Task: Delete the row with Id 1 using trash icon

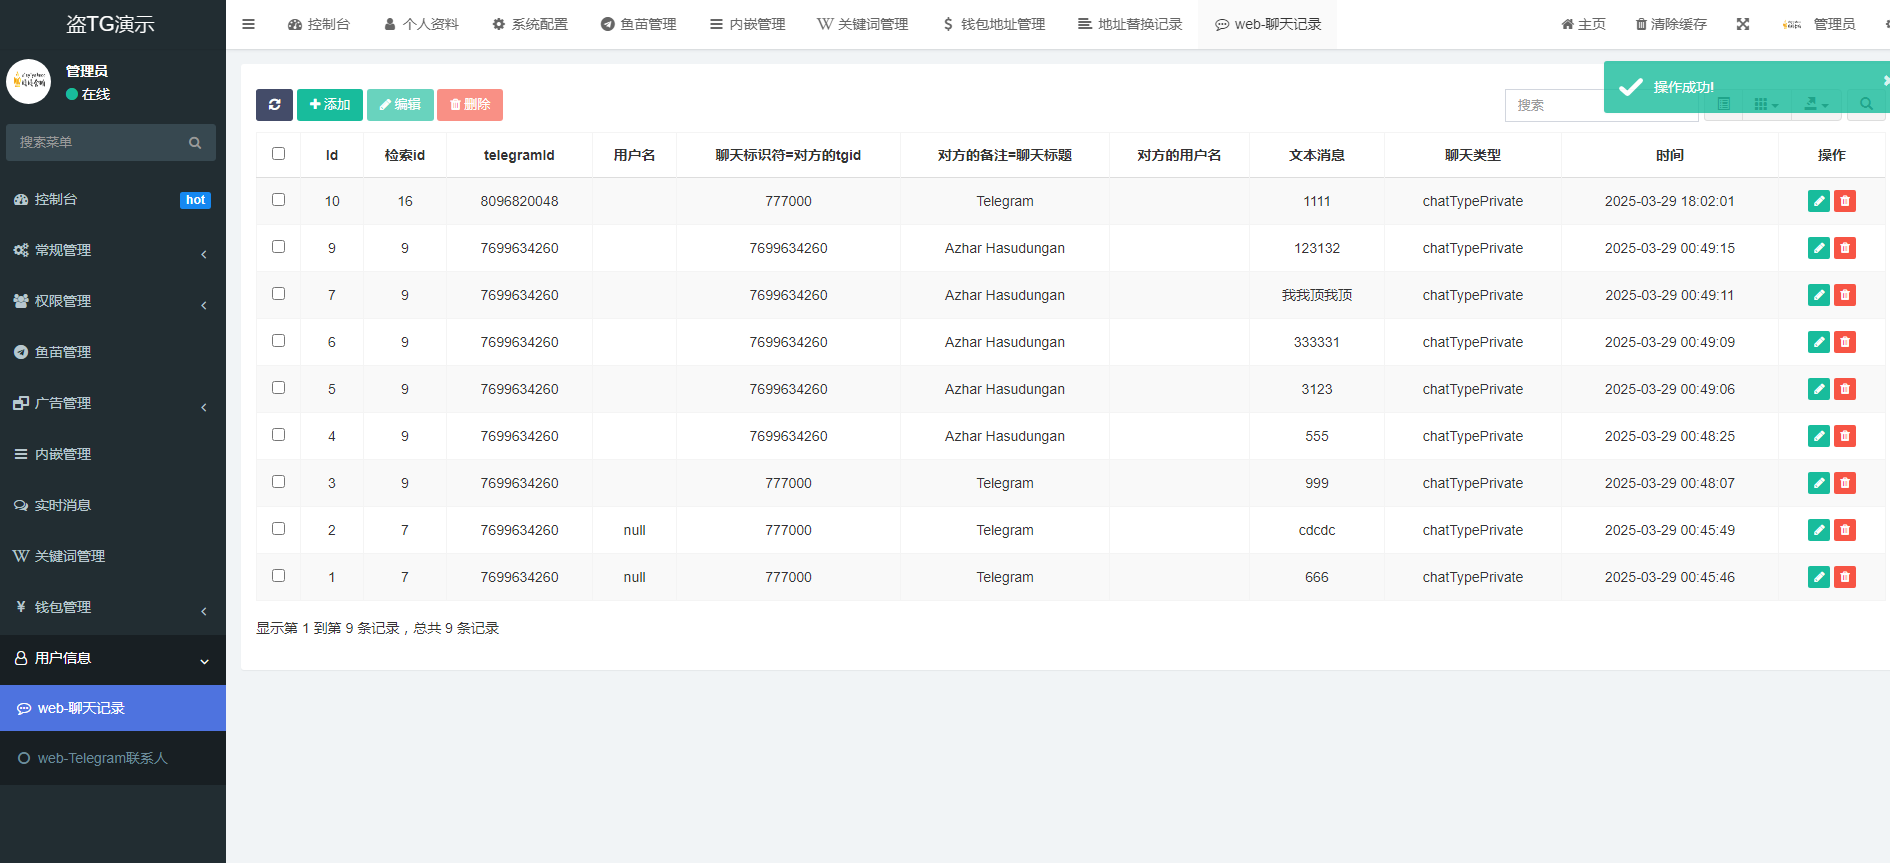Action: click(1845, 577)
